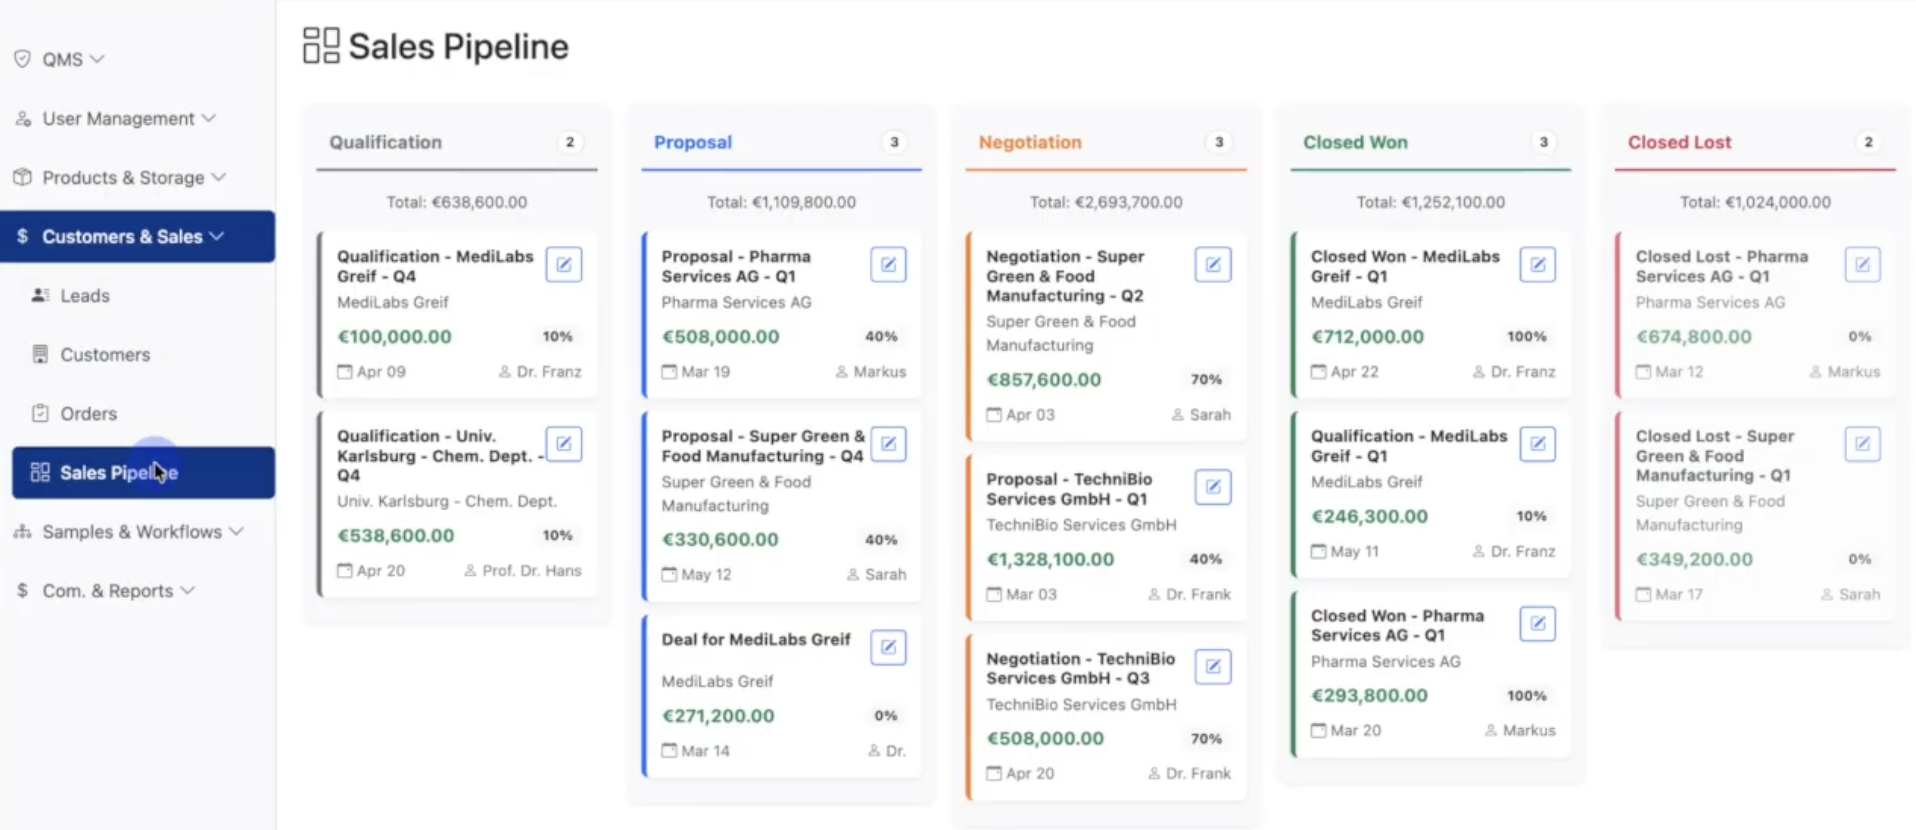This screenshot has height=830, width=1916.
Task: Click the Samples & Workflows icon
Action: coord(22,531)
